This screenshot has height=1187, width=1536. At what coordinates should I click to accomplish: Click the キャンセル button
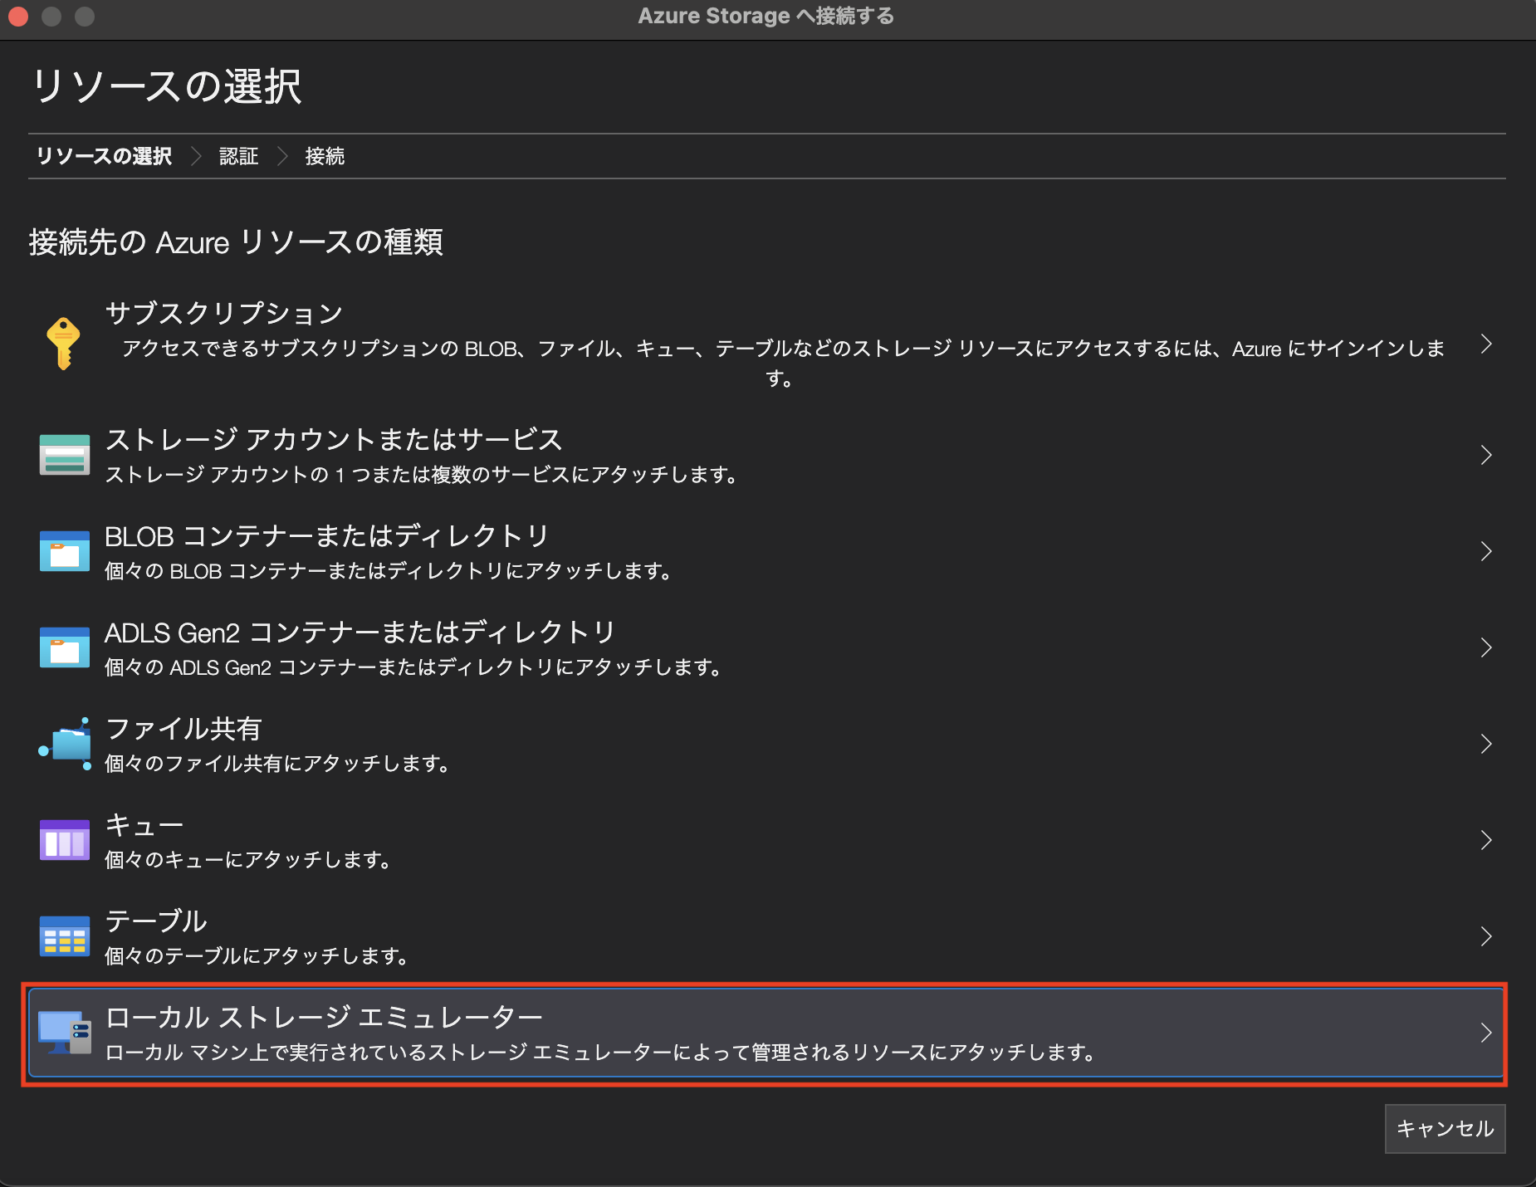coord(1445,1129)
